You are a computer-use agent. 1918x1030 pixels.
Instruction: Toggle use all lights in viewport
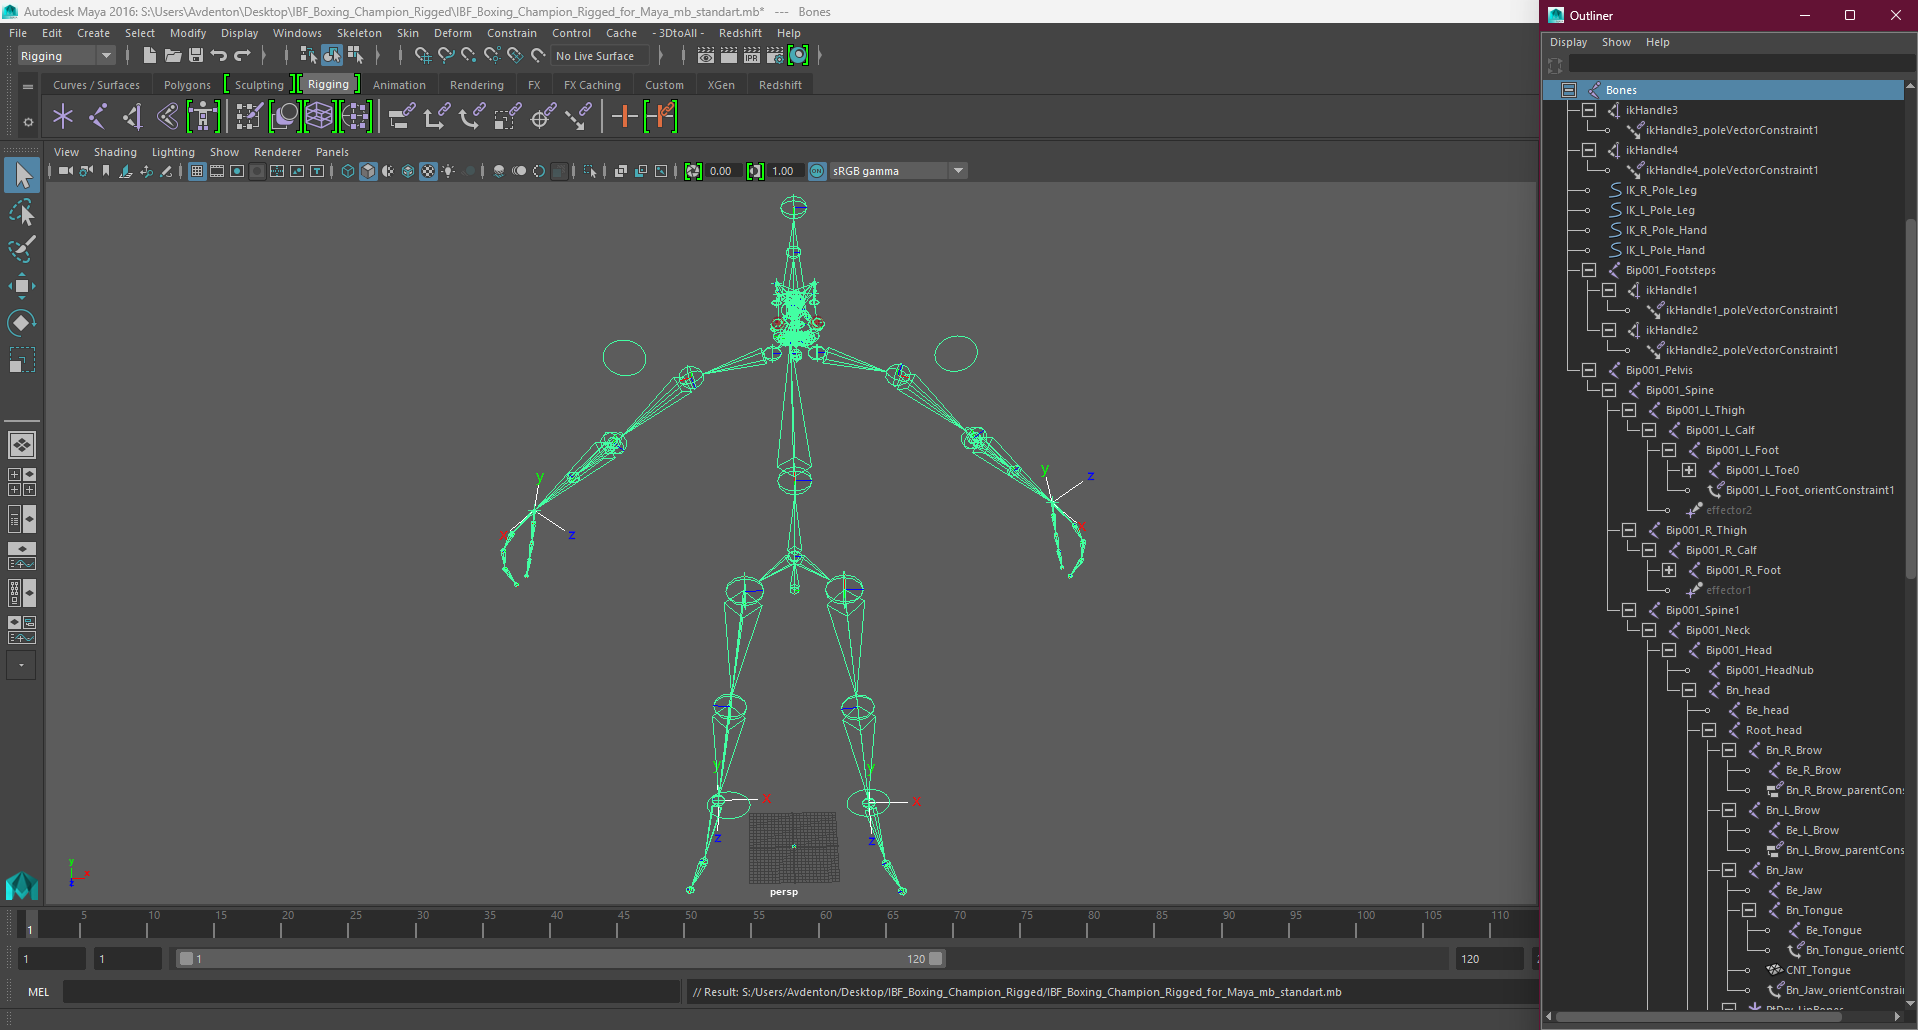(x=448, y=171)
